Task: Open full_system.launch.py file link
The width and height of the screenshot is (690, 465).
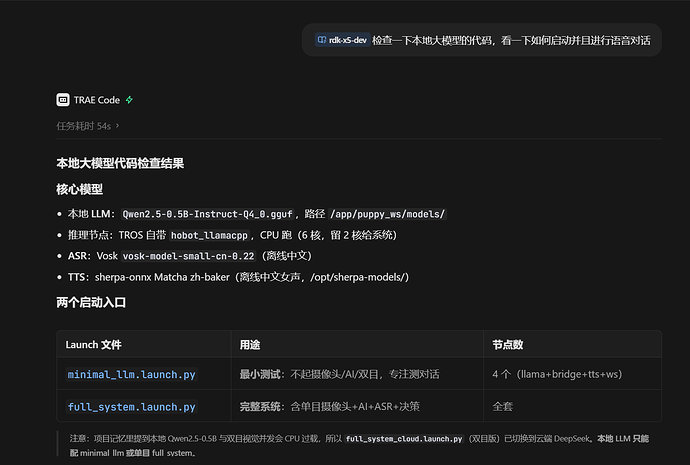Action: [131, 407]
